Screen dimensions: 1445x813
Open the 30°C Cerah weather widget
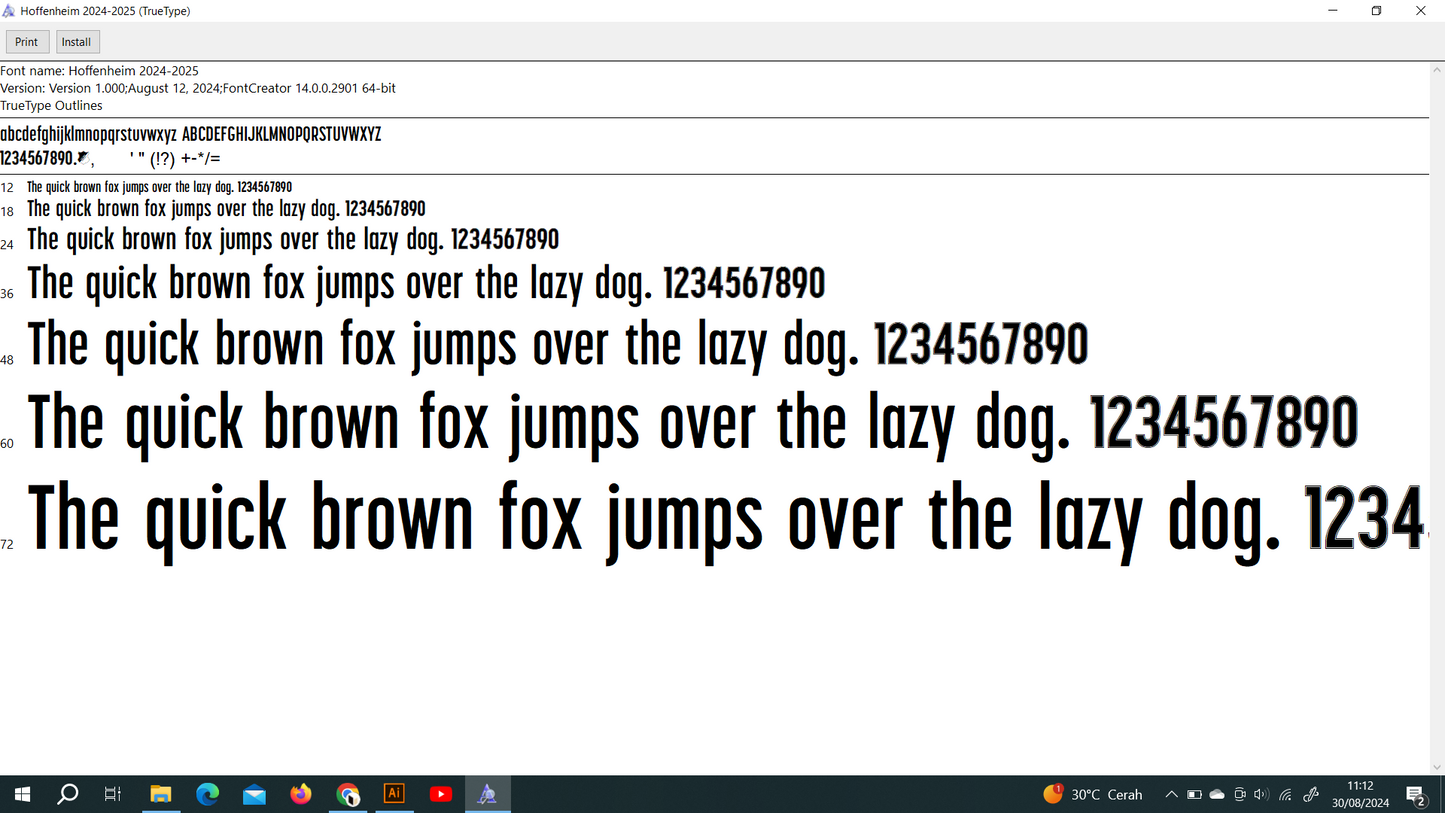click(x=1093, y=794)
